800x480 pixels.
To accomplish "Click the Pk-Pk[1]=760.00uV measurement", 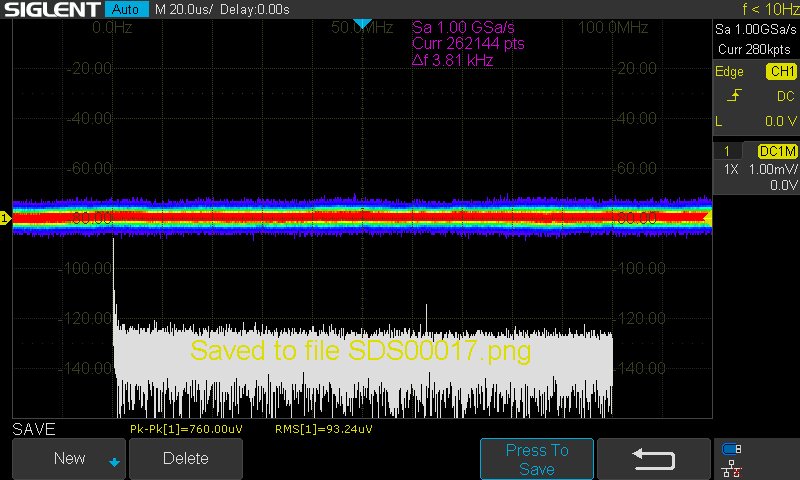I will (186, 429).
